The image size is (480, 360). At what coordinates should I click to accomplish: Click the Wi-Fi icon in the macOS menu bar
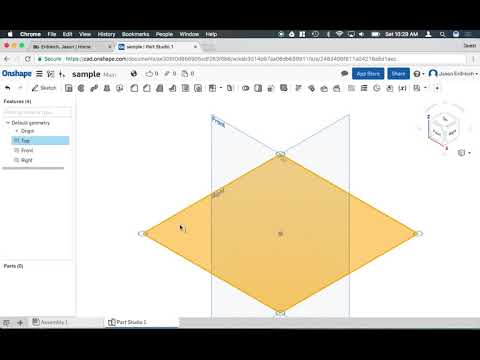point(339,34)
